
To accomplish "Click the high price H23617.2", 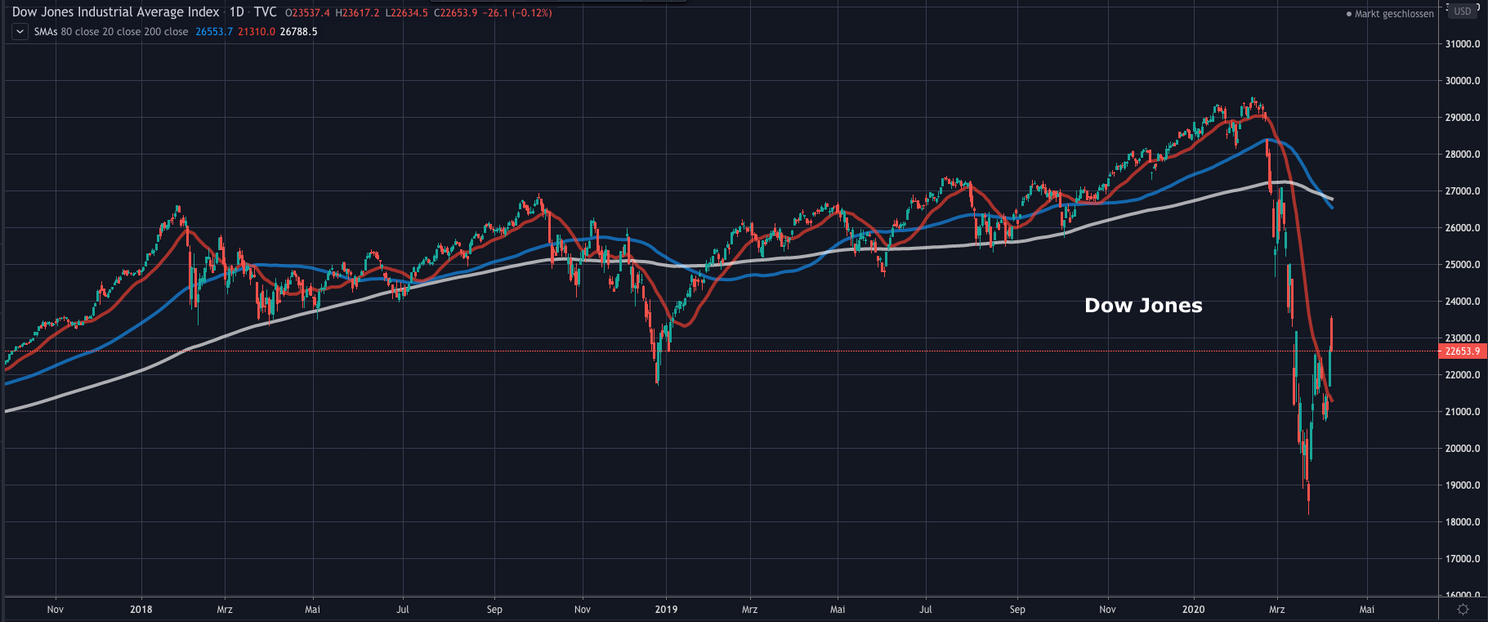I will click(359, 14).
